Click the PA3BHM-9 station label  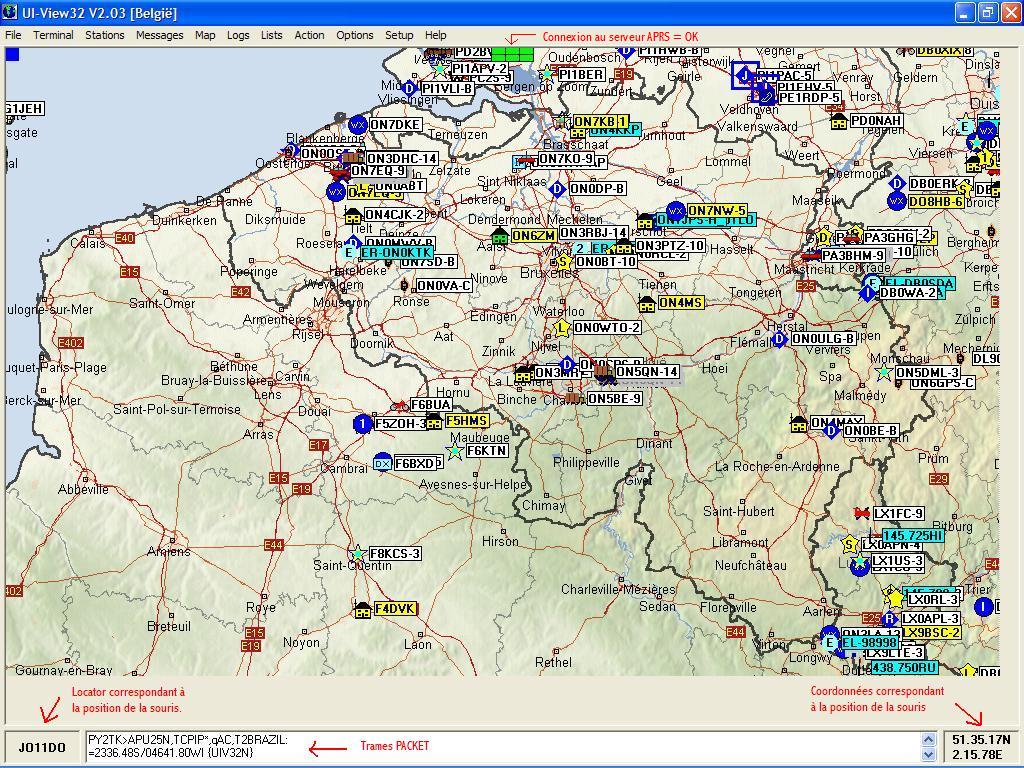853,255
